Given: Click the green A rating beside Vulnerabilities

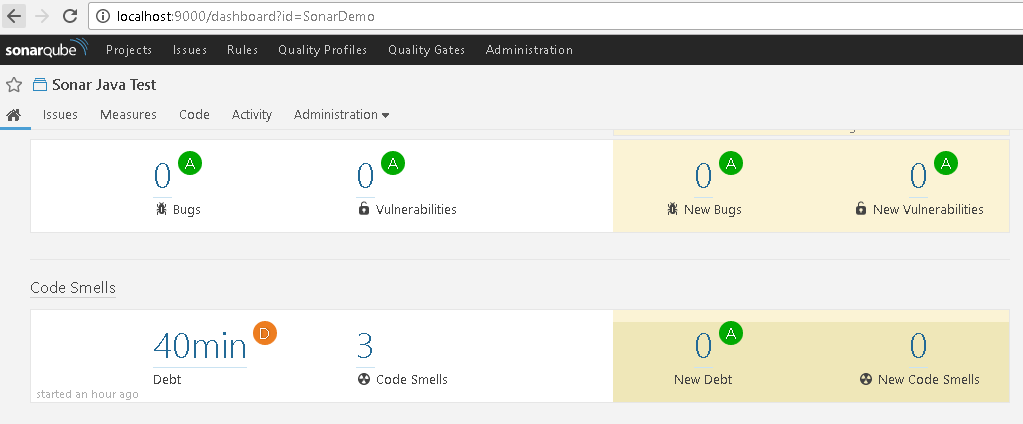Looking at the screenshot, I should point(393,163).
